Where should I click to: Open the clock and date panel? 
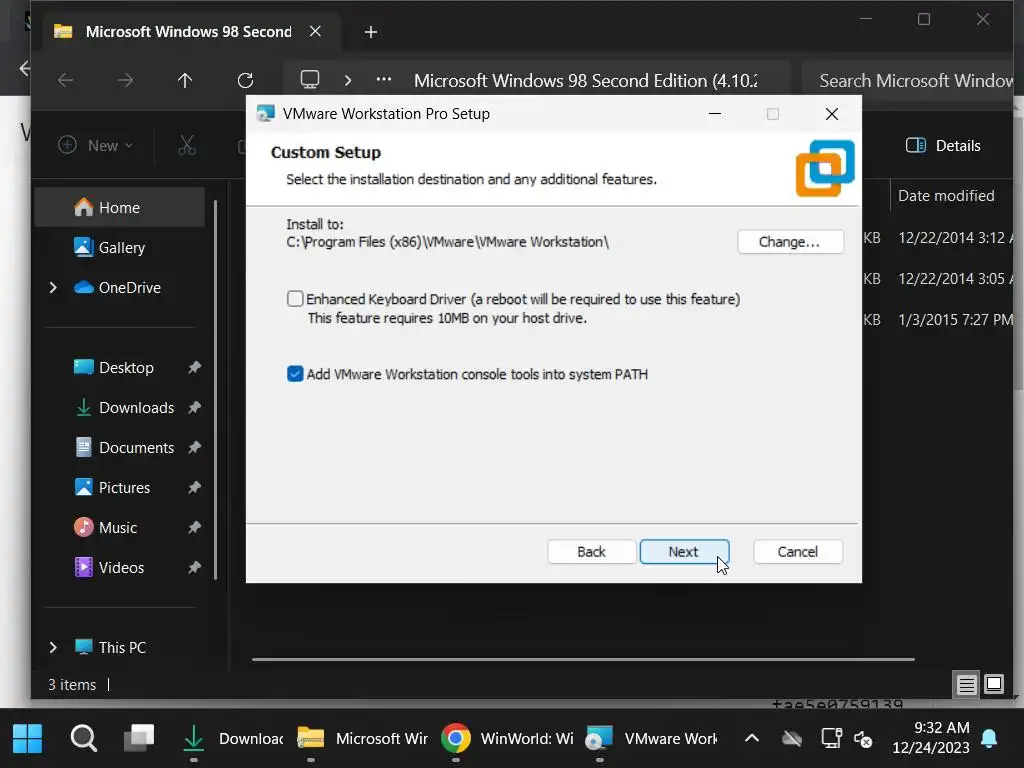click(931, 738)
